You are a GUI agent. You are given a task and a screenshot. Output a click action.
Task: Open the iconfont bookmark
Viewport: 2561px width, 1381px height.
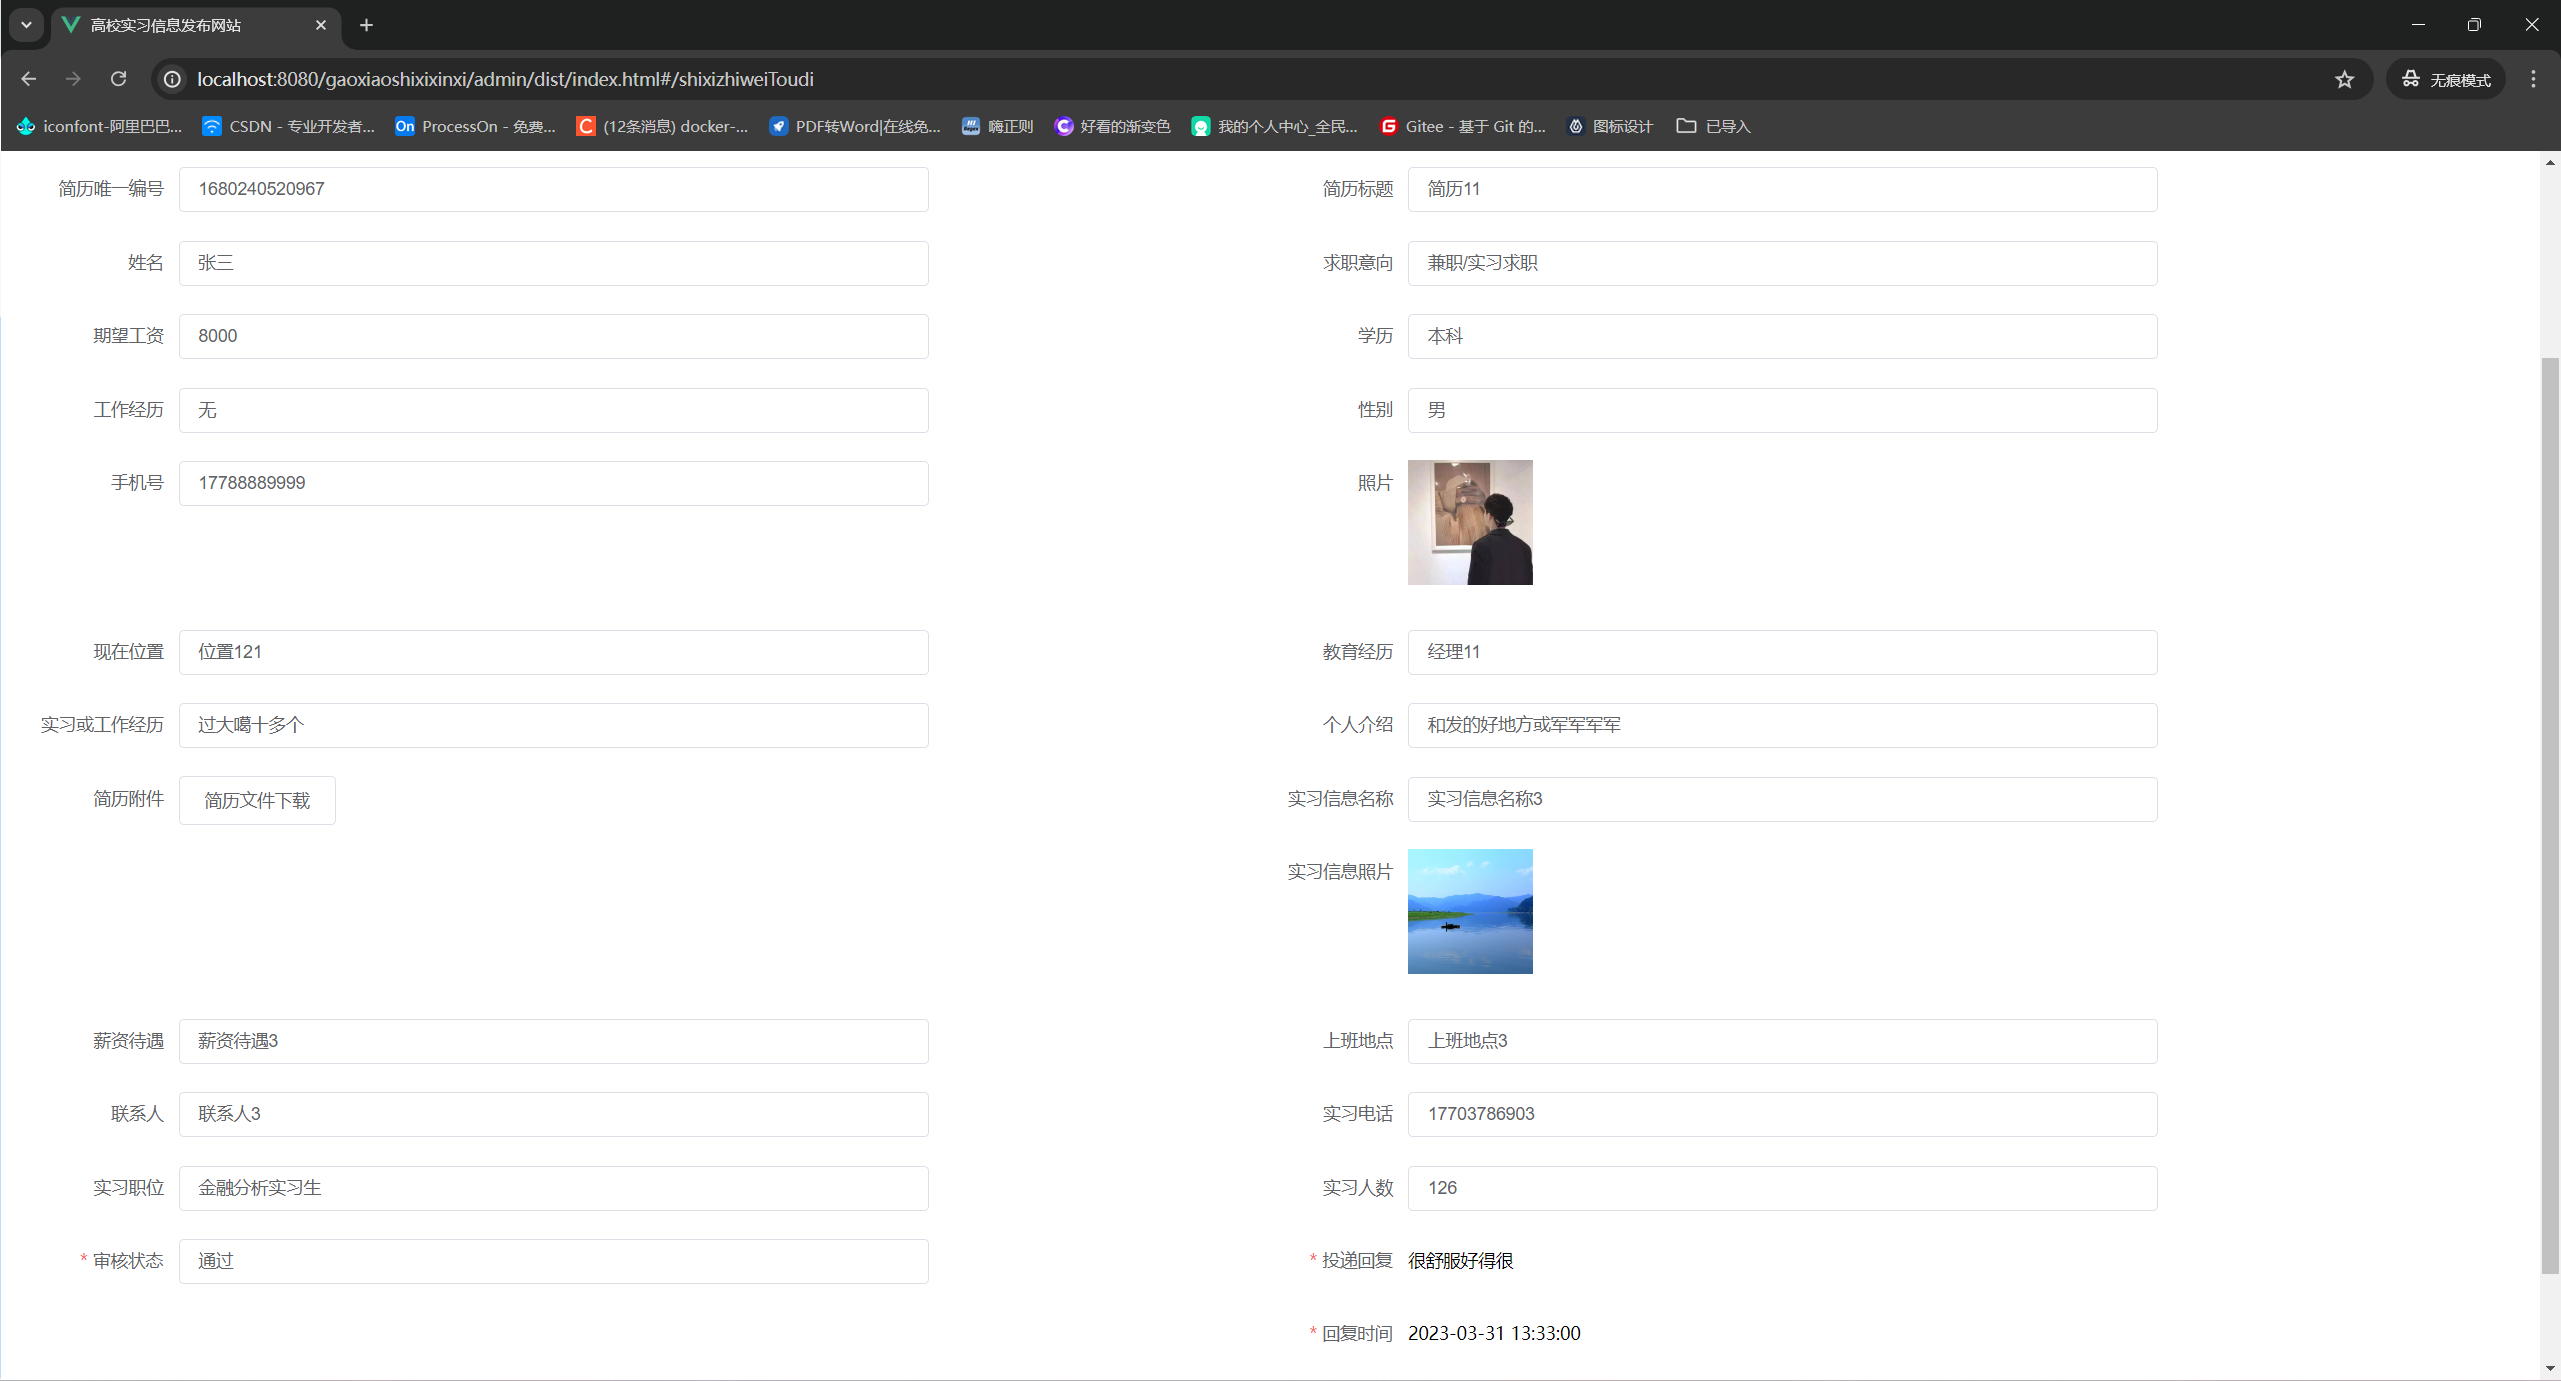point(100,126)
